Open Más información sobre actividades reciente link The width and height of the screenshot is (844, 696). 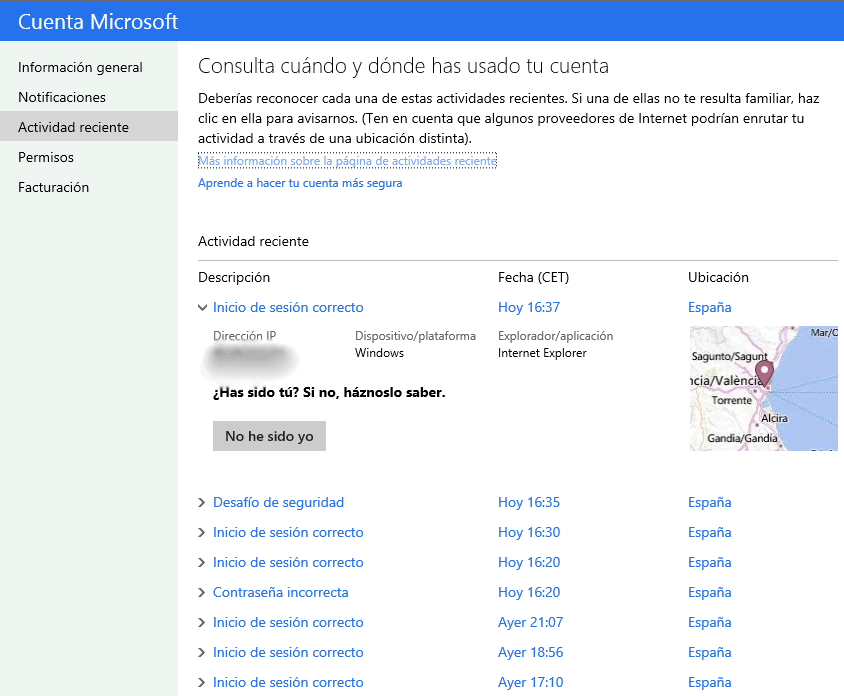[347, 161]
